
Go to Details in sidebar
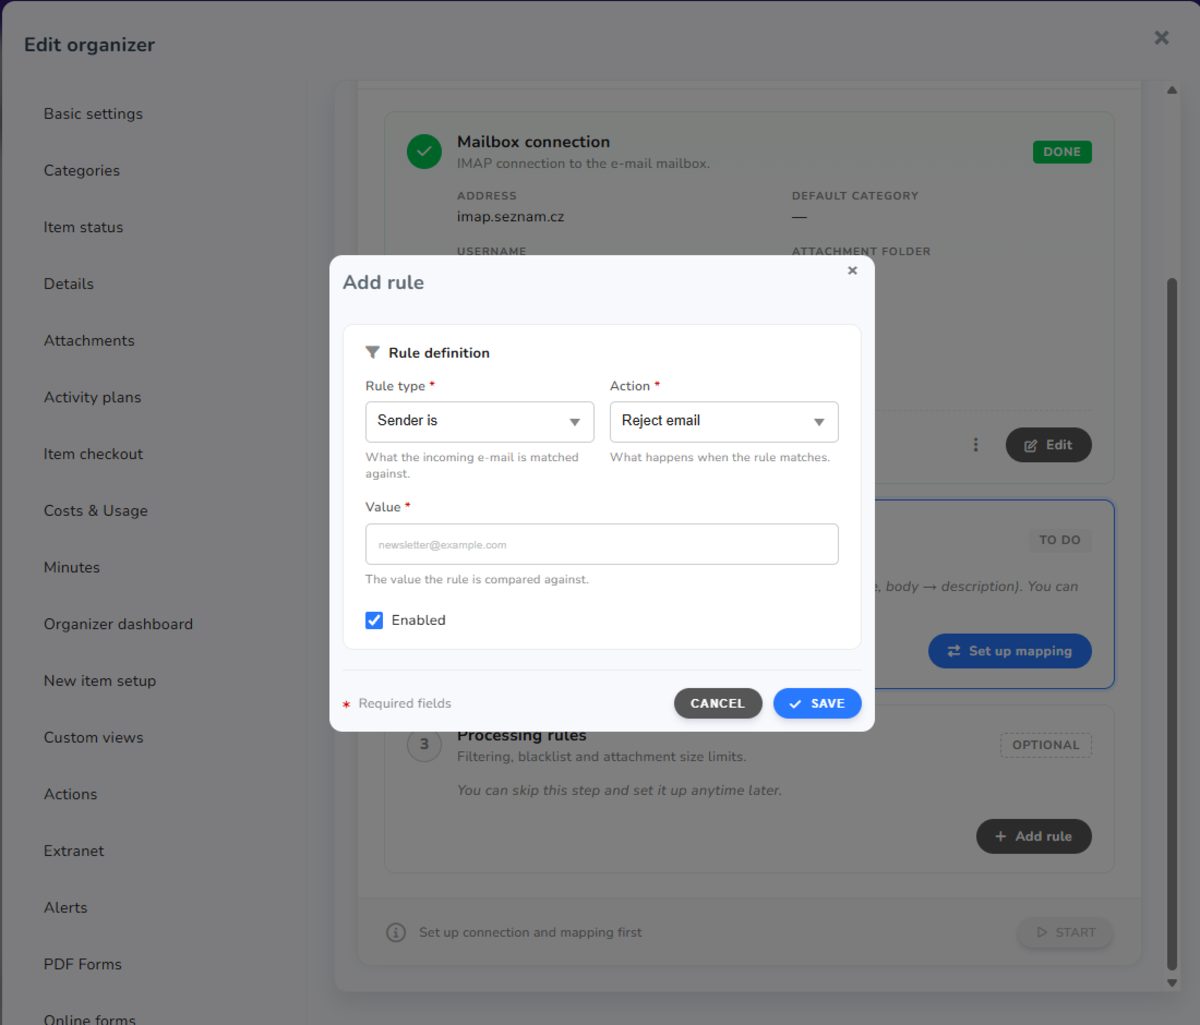point(69,284)
